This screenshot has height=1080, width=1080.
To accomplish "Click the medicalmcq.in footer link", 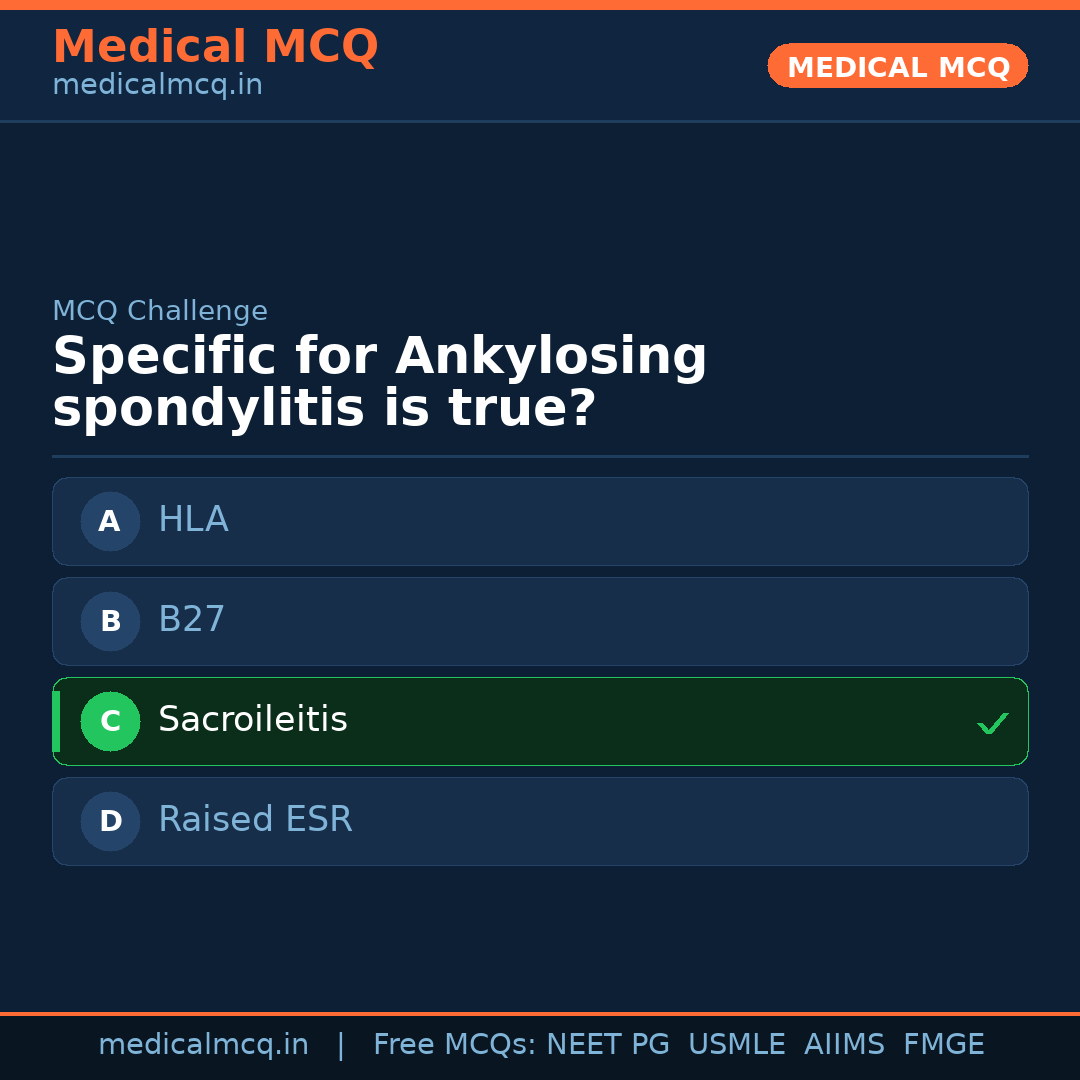I will click(203, 1043).
